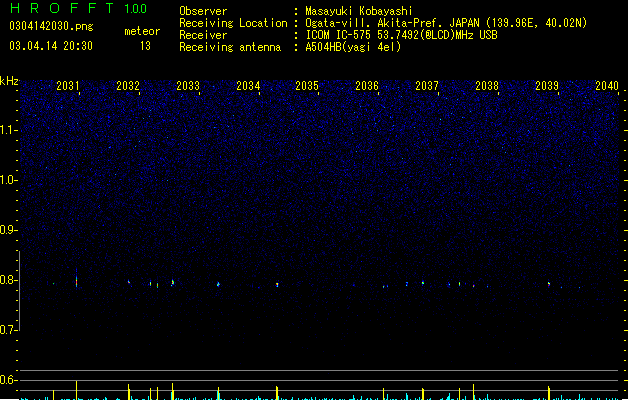Click the tallest yellow peak near 2031

coord(76,390)
